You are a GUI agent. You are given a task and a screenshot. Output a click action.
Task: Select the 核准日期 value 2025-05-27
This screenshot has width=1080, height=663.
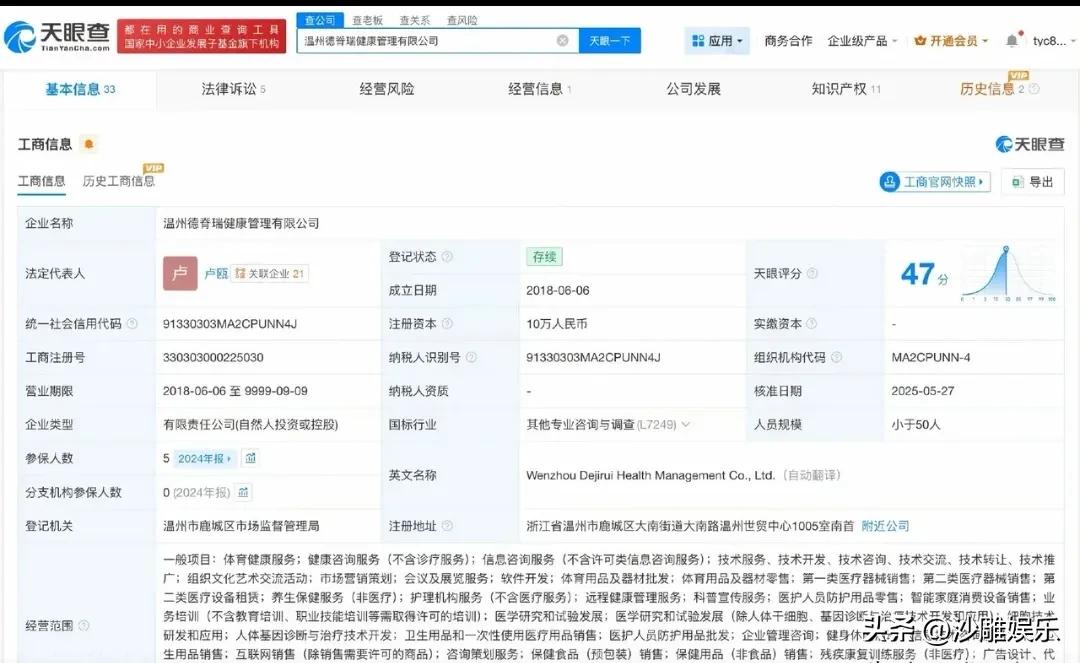pyautogui.click(x=923, y=391)
